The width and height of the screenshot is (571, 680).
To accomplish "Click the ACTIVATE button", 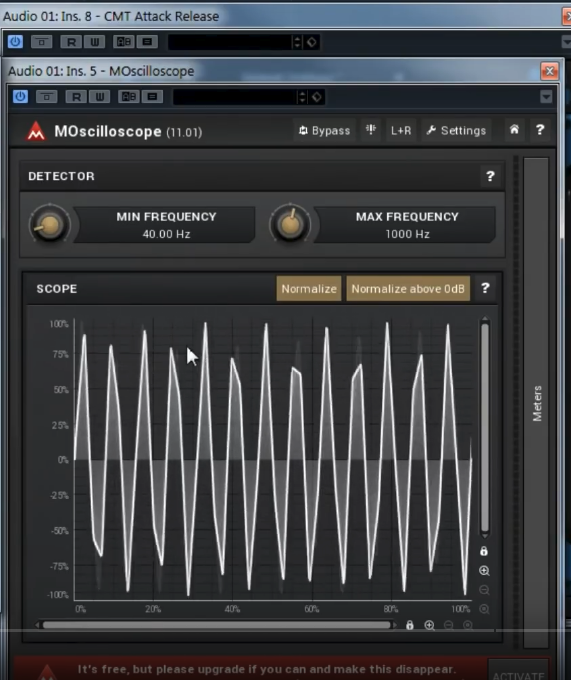I will click(519, 670).
